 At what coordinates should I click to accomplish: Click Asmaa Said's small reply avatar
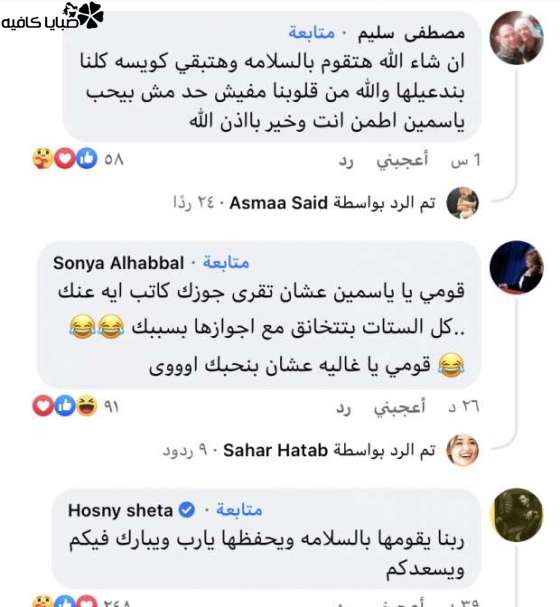[462, 203]
